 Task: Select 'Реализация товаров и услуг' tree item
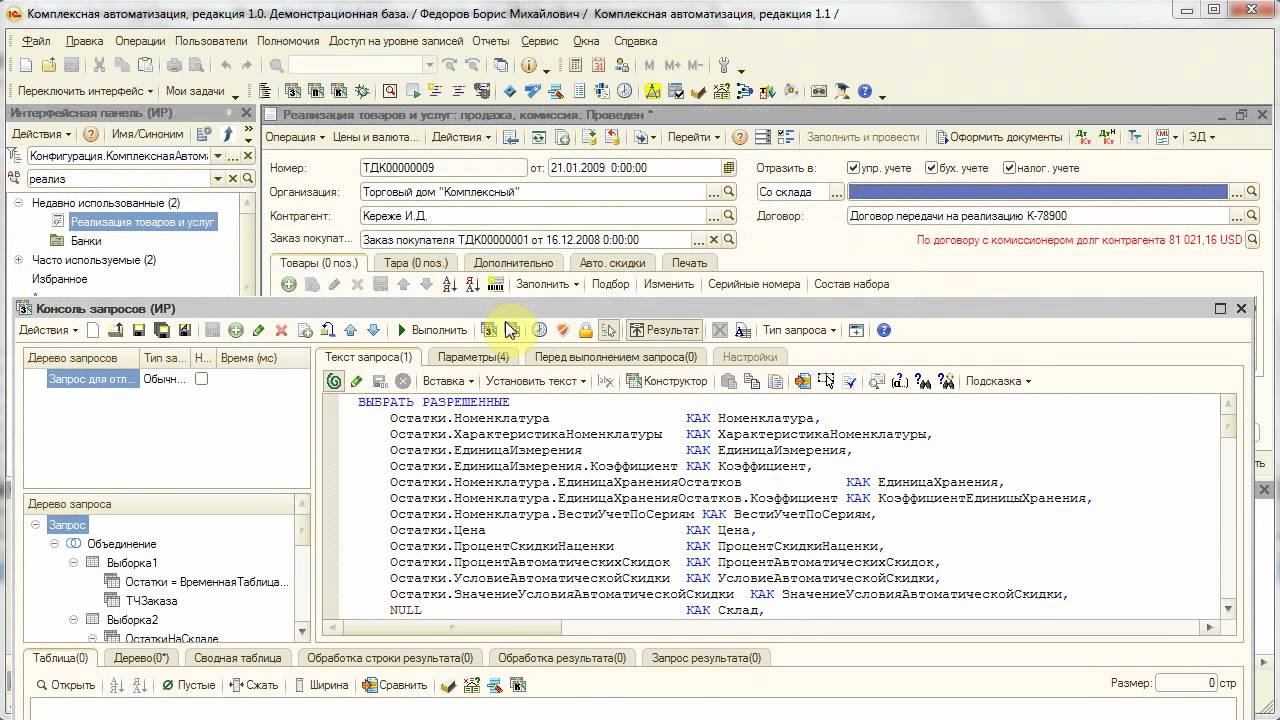pyautogui.click(x=142, y=222)
